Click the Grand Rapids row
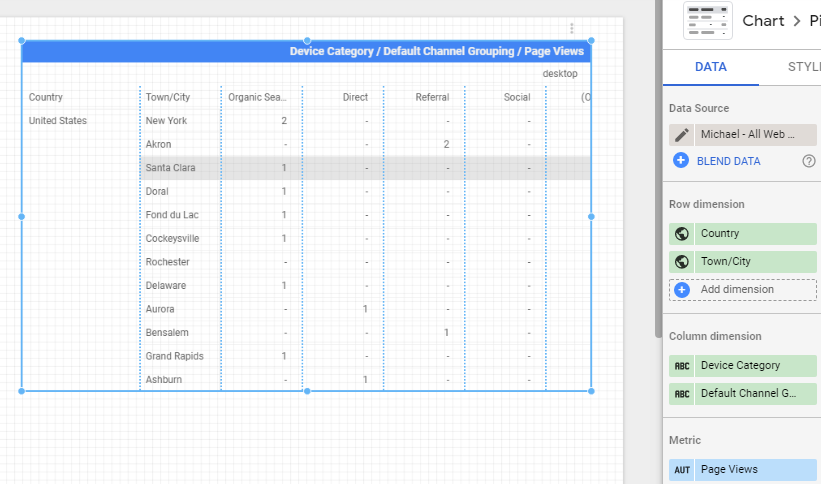Screen dimensions: 821x484 [365, 357]
